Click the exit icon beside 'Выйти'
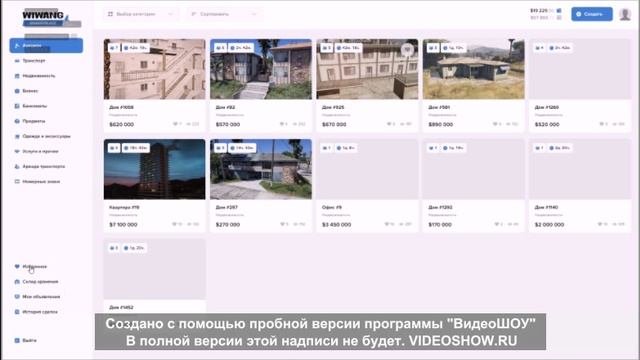The height and width of the screenshot is (360, 640). [x=17, y=340]
